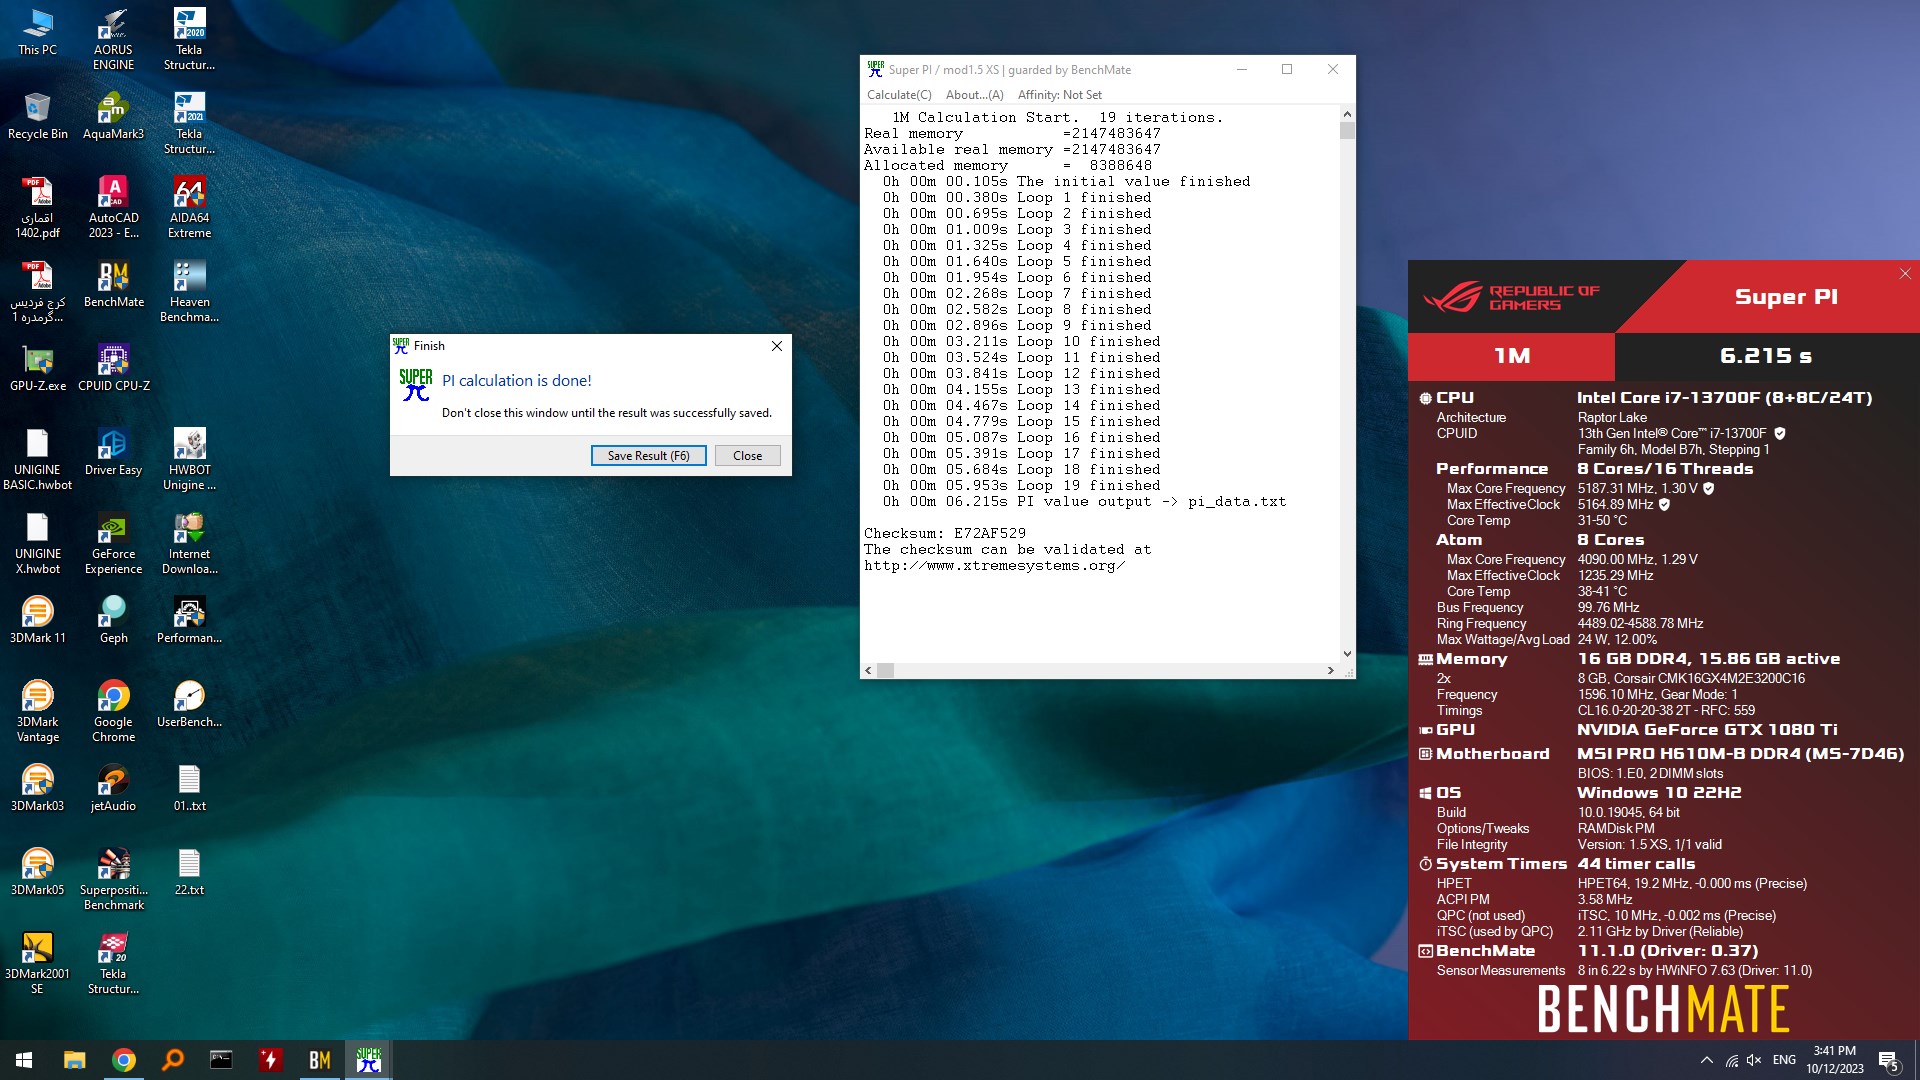
Task: Launch AutoCAD 2023 desktop shortcut
Action: click(x=113, y=207)
